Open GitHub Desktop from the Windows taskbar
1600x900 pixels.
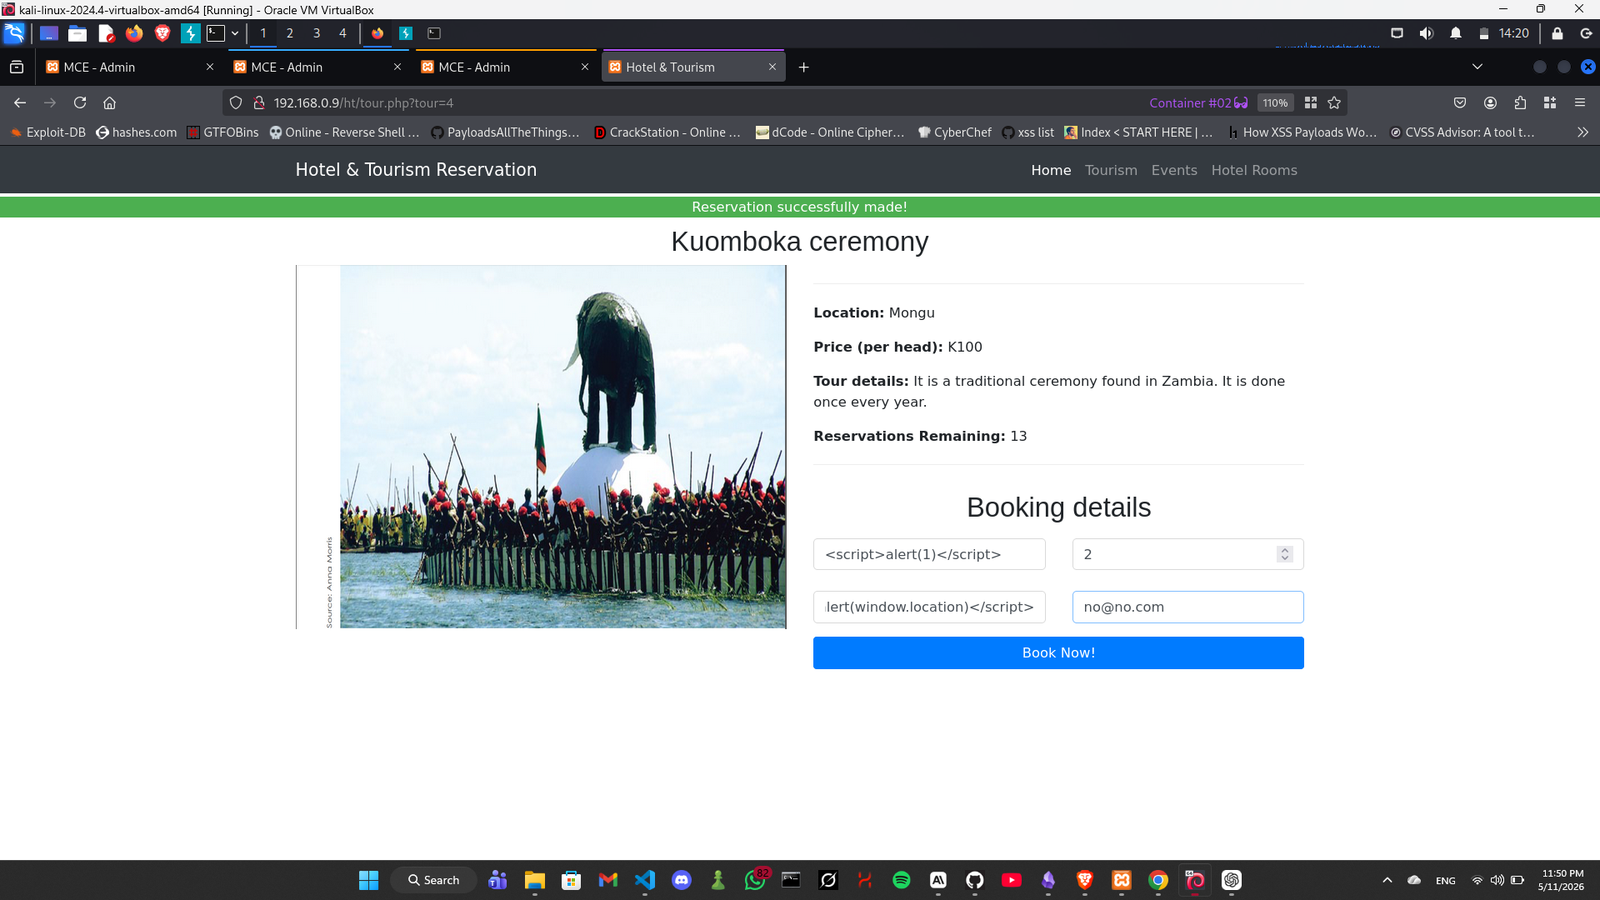click(975, 880)
